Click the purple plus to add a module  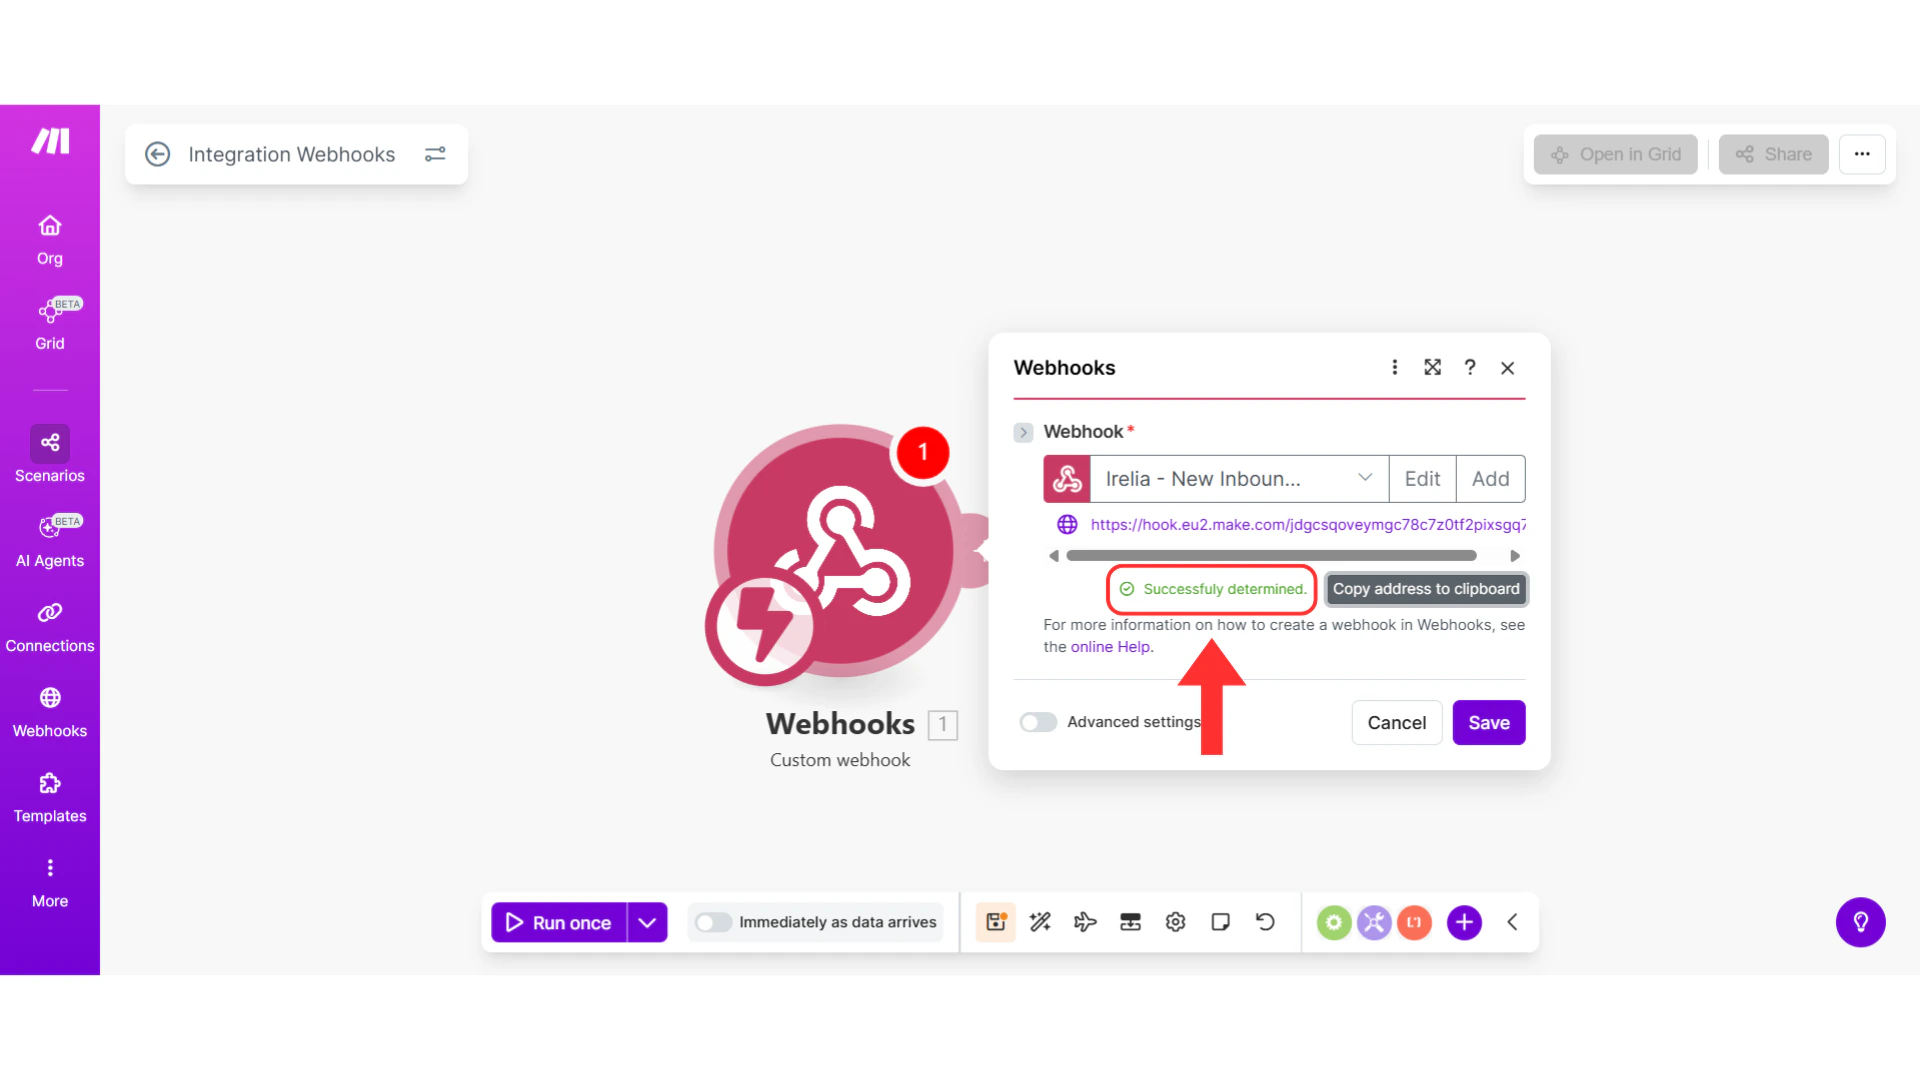tap(1464, 922)
